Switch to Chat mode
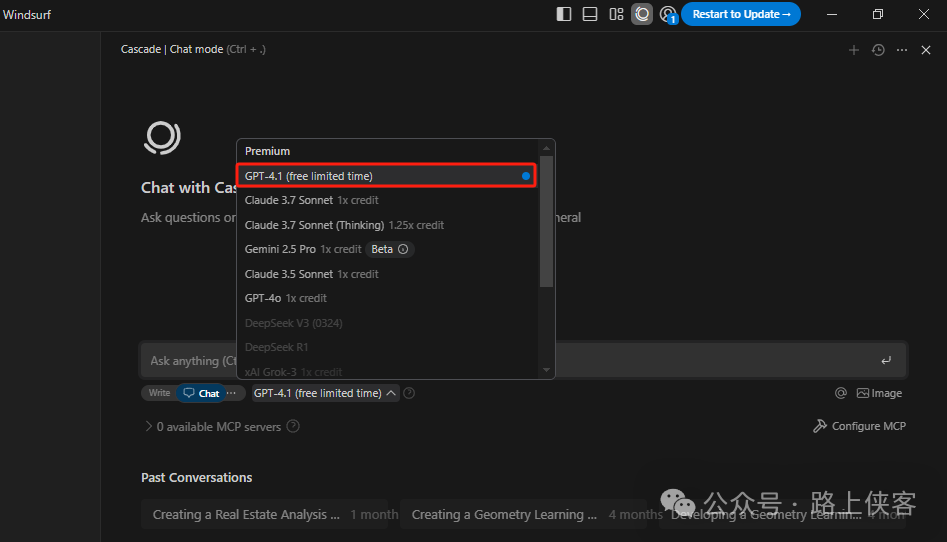The image size is (947, 542). coord(201,393)
